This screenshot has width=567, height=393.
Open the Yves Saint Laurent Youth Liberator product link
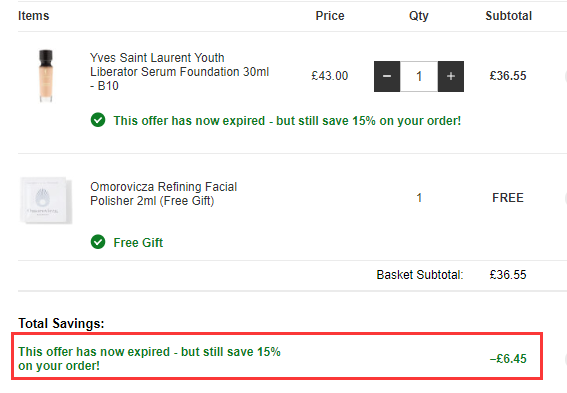coord(179,72)
